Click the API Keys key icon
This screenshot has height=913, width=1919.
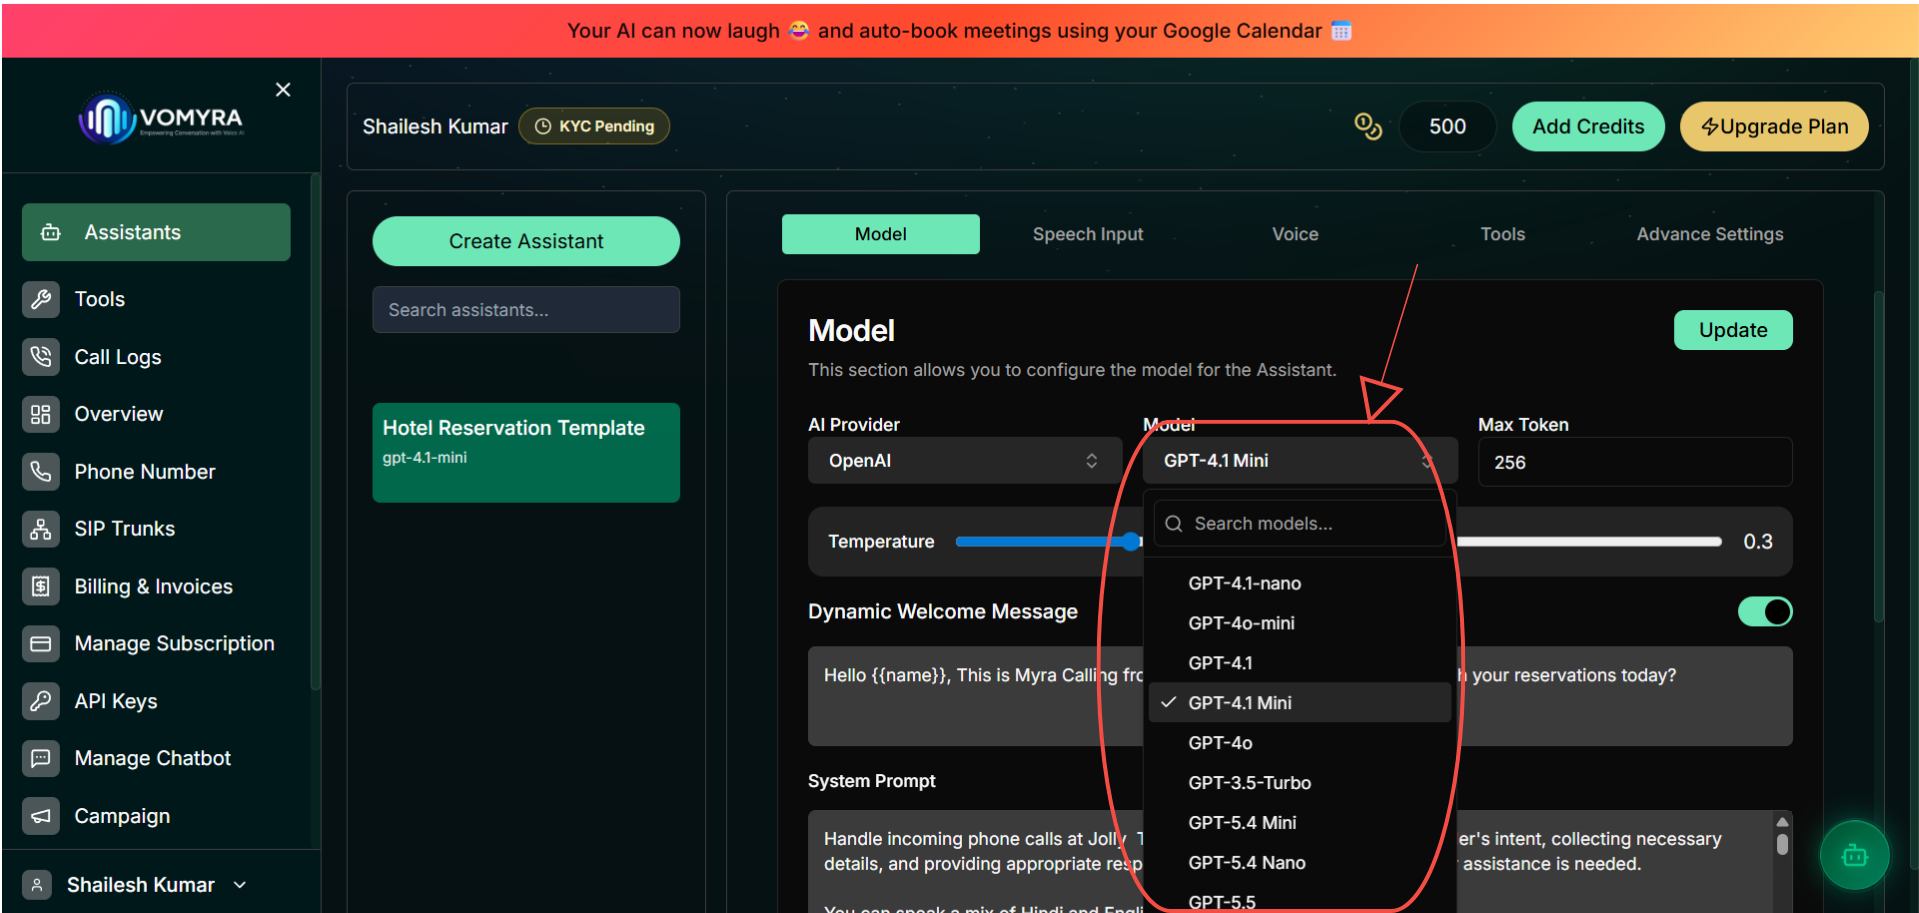(41, 701)
